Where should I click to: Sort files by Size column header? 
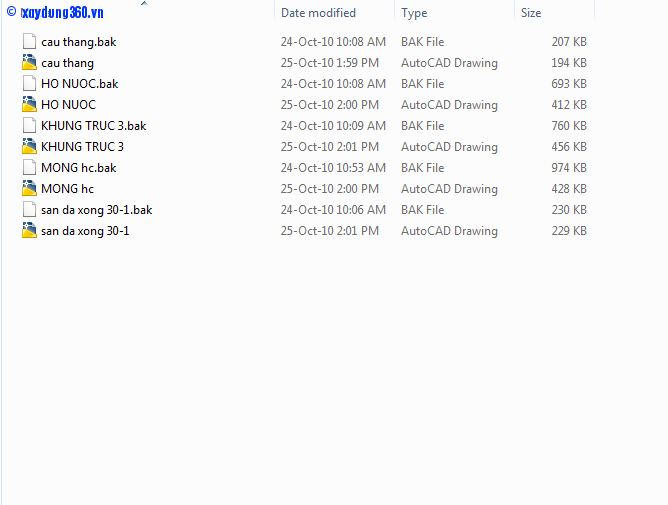pos(531,13)
